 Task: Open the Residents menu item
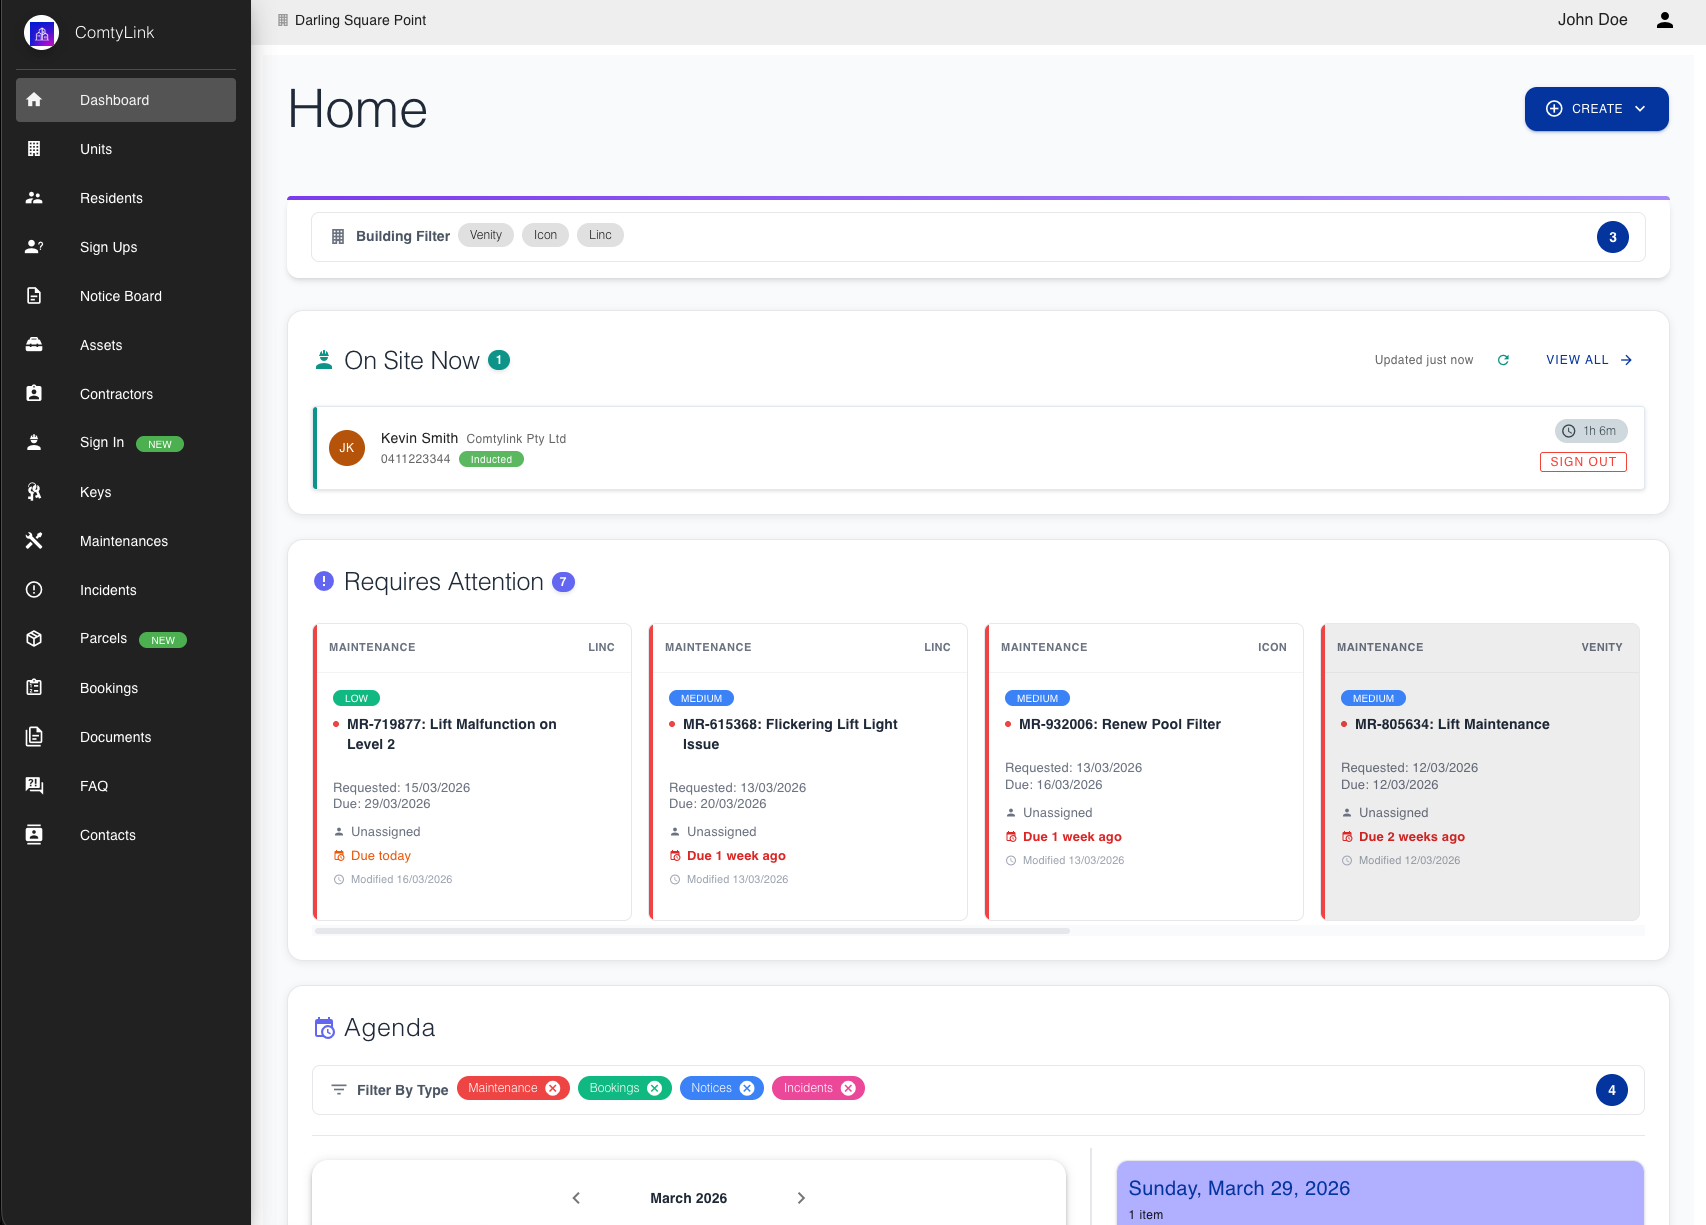point(126,198)
